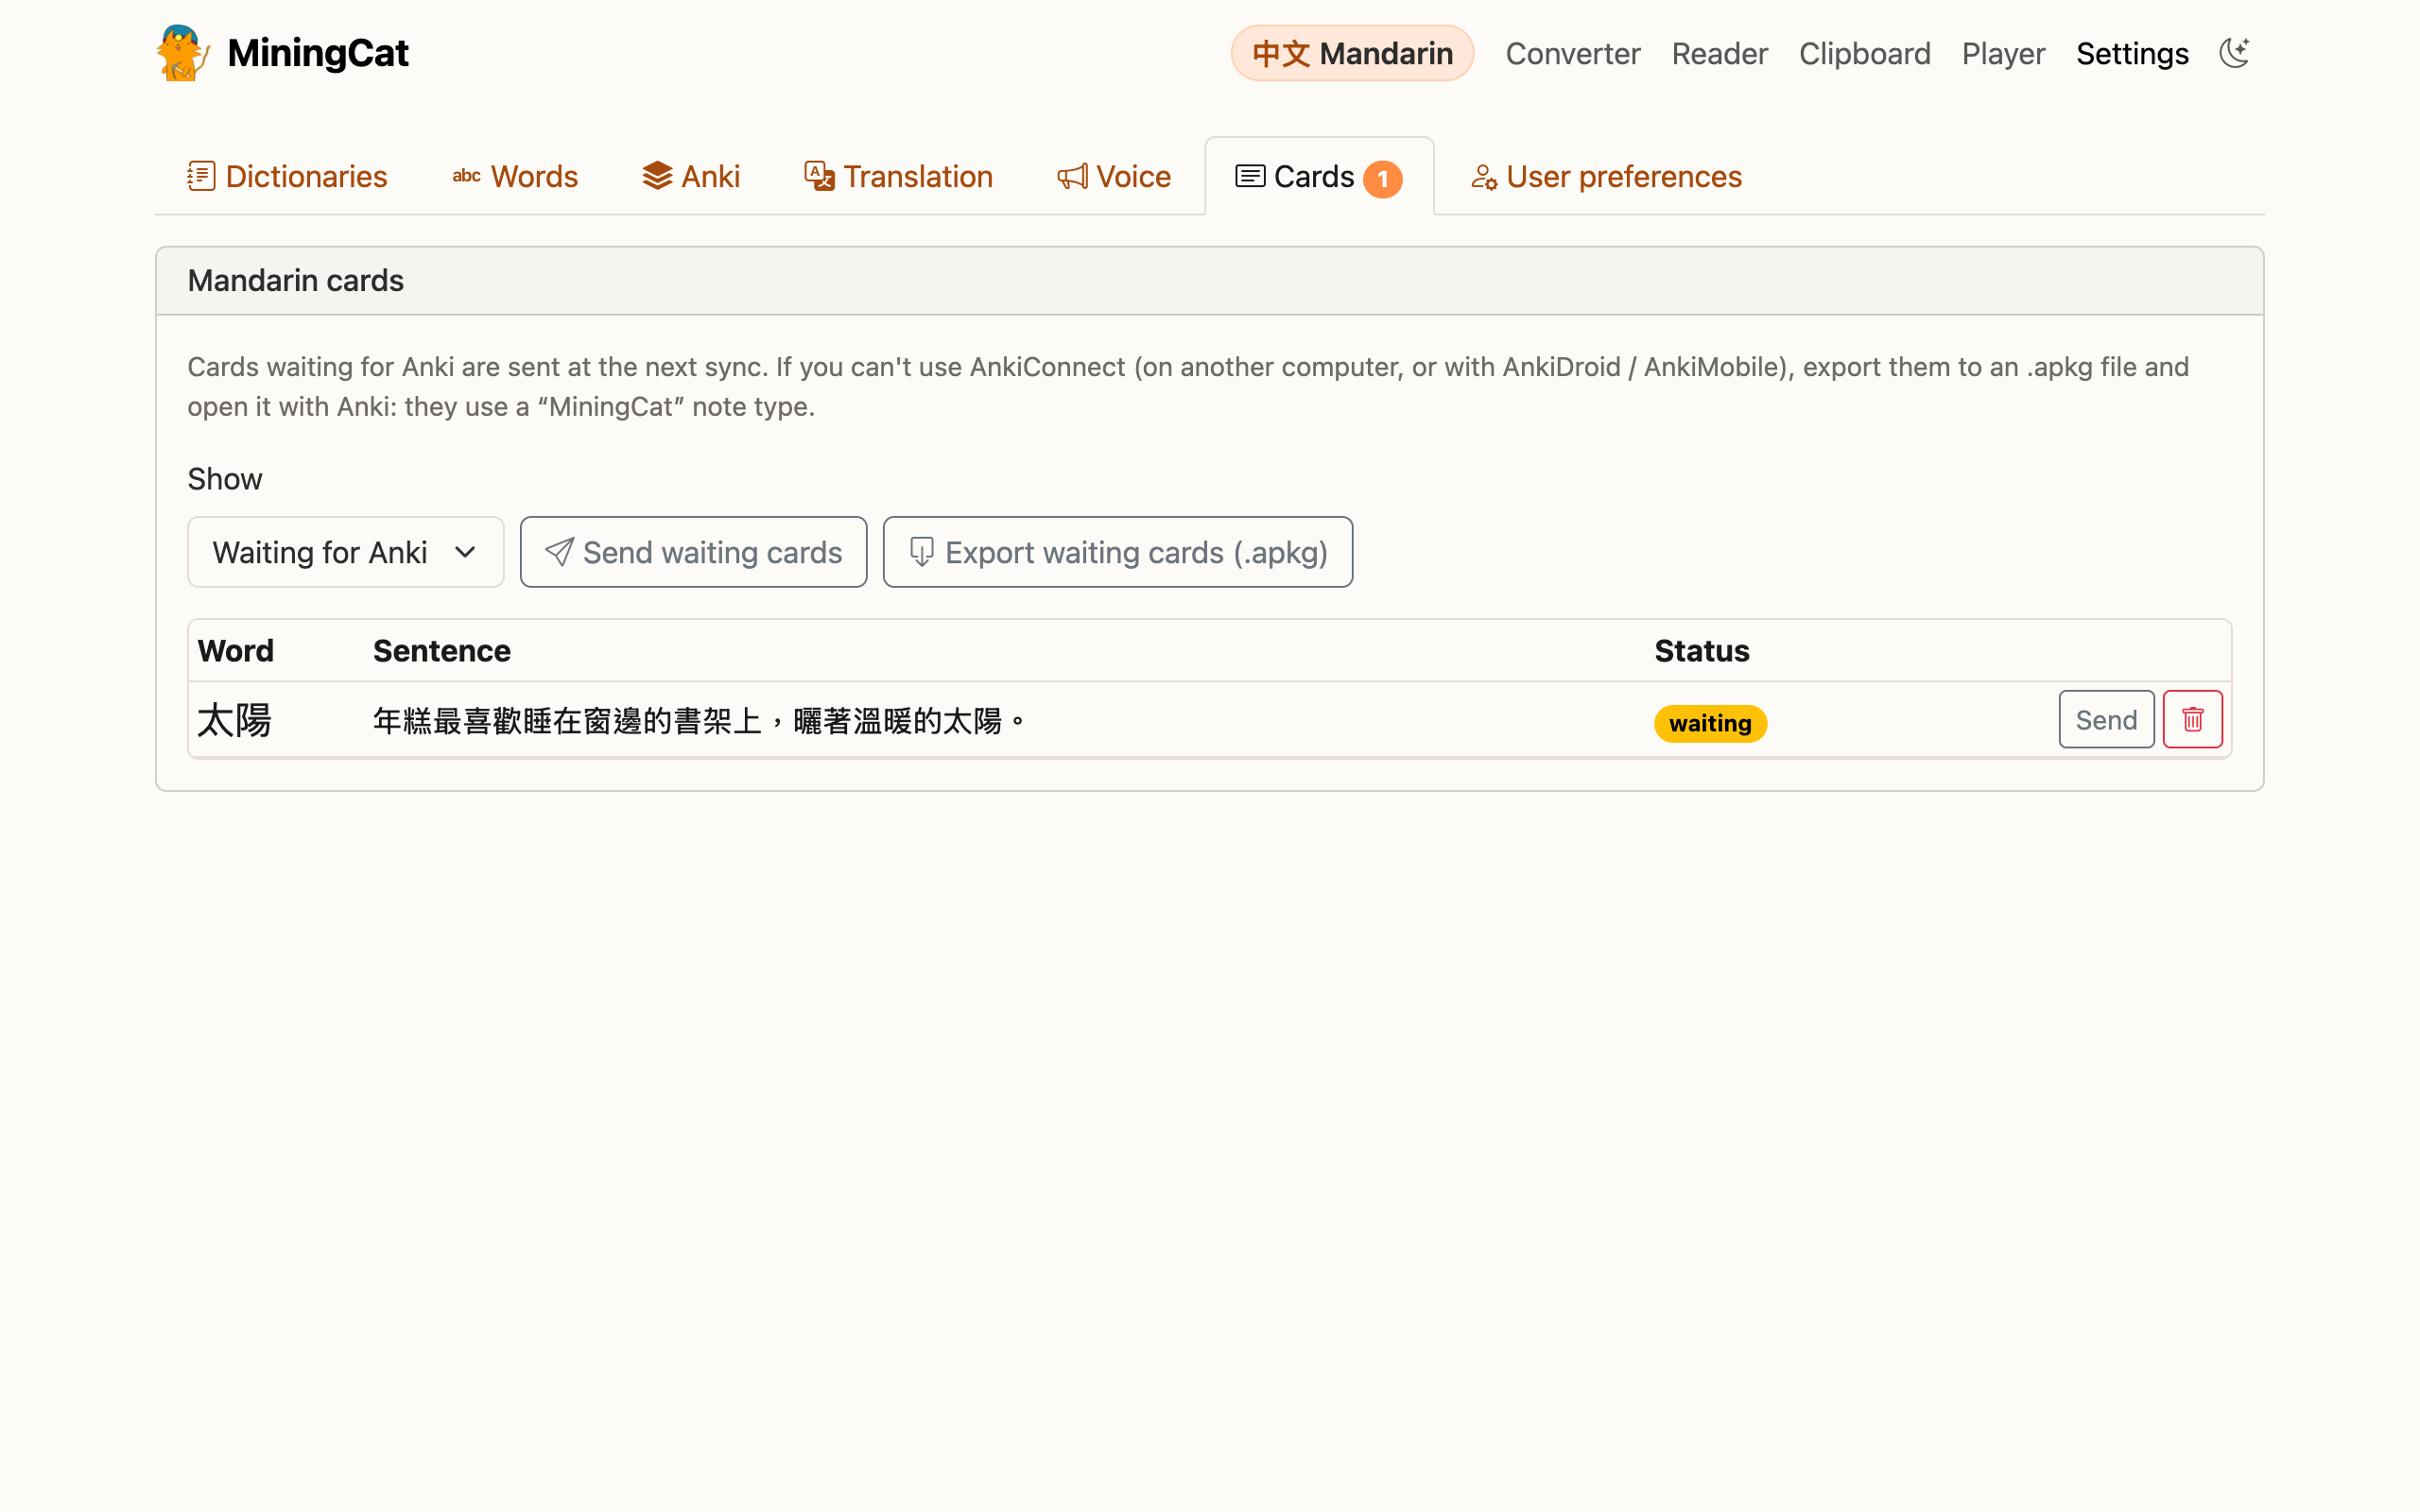
Task: Send the 太陽 card to Anki
Action: click(2106, 719)
